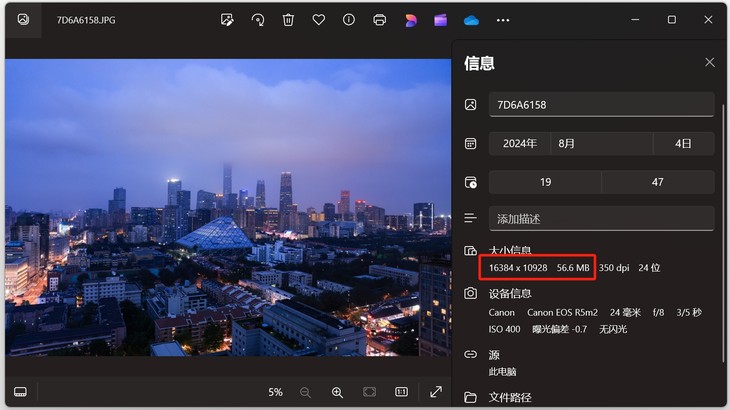The width and height of the screenshot is (730, 410).
Task: Select the 8月 month field
Action: click(602, 143)
